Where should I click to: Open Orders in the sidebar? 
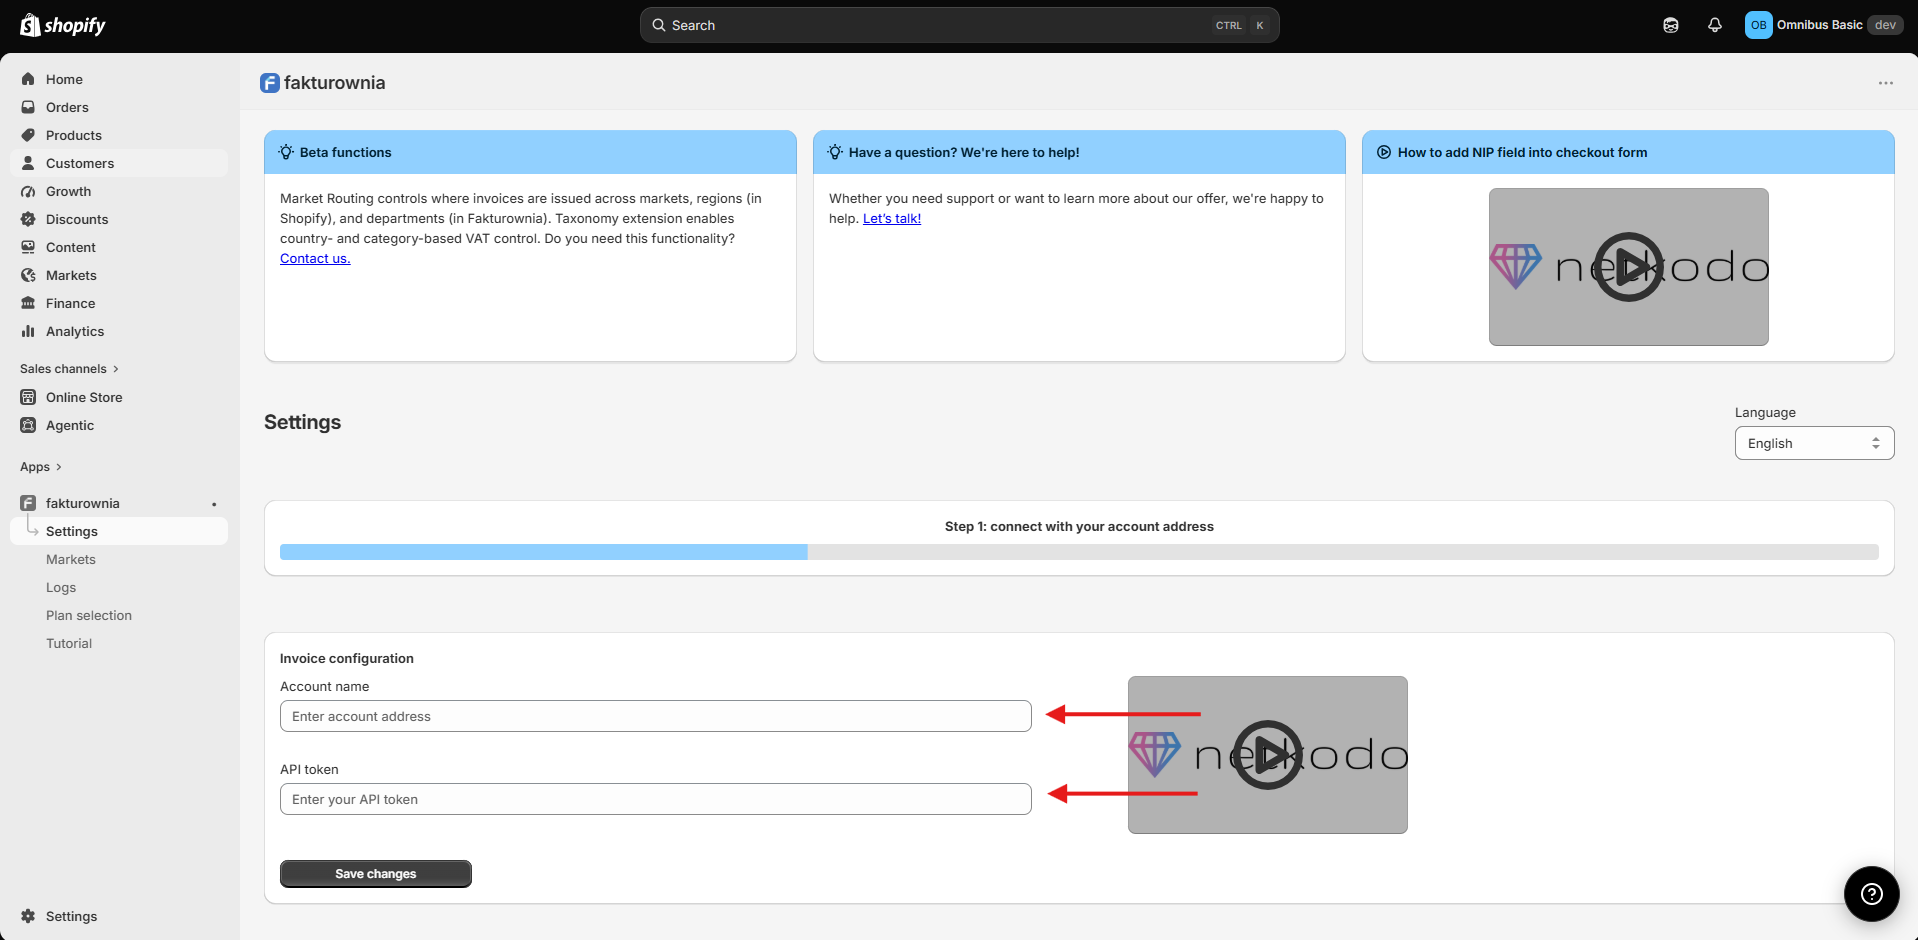(x=119, y=107)
